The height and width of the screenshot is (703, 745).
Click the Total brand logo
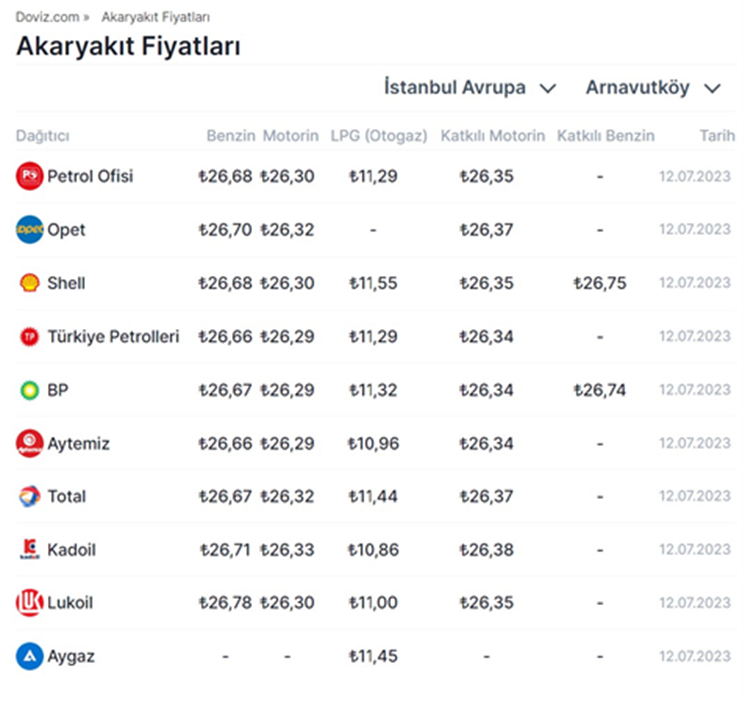(30, 496)
